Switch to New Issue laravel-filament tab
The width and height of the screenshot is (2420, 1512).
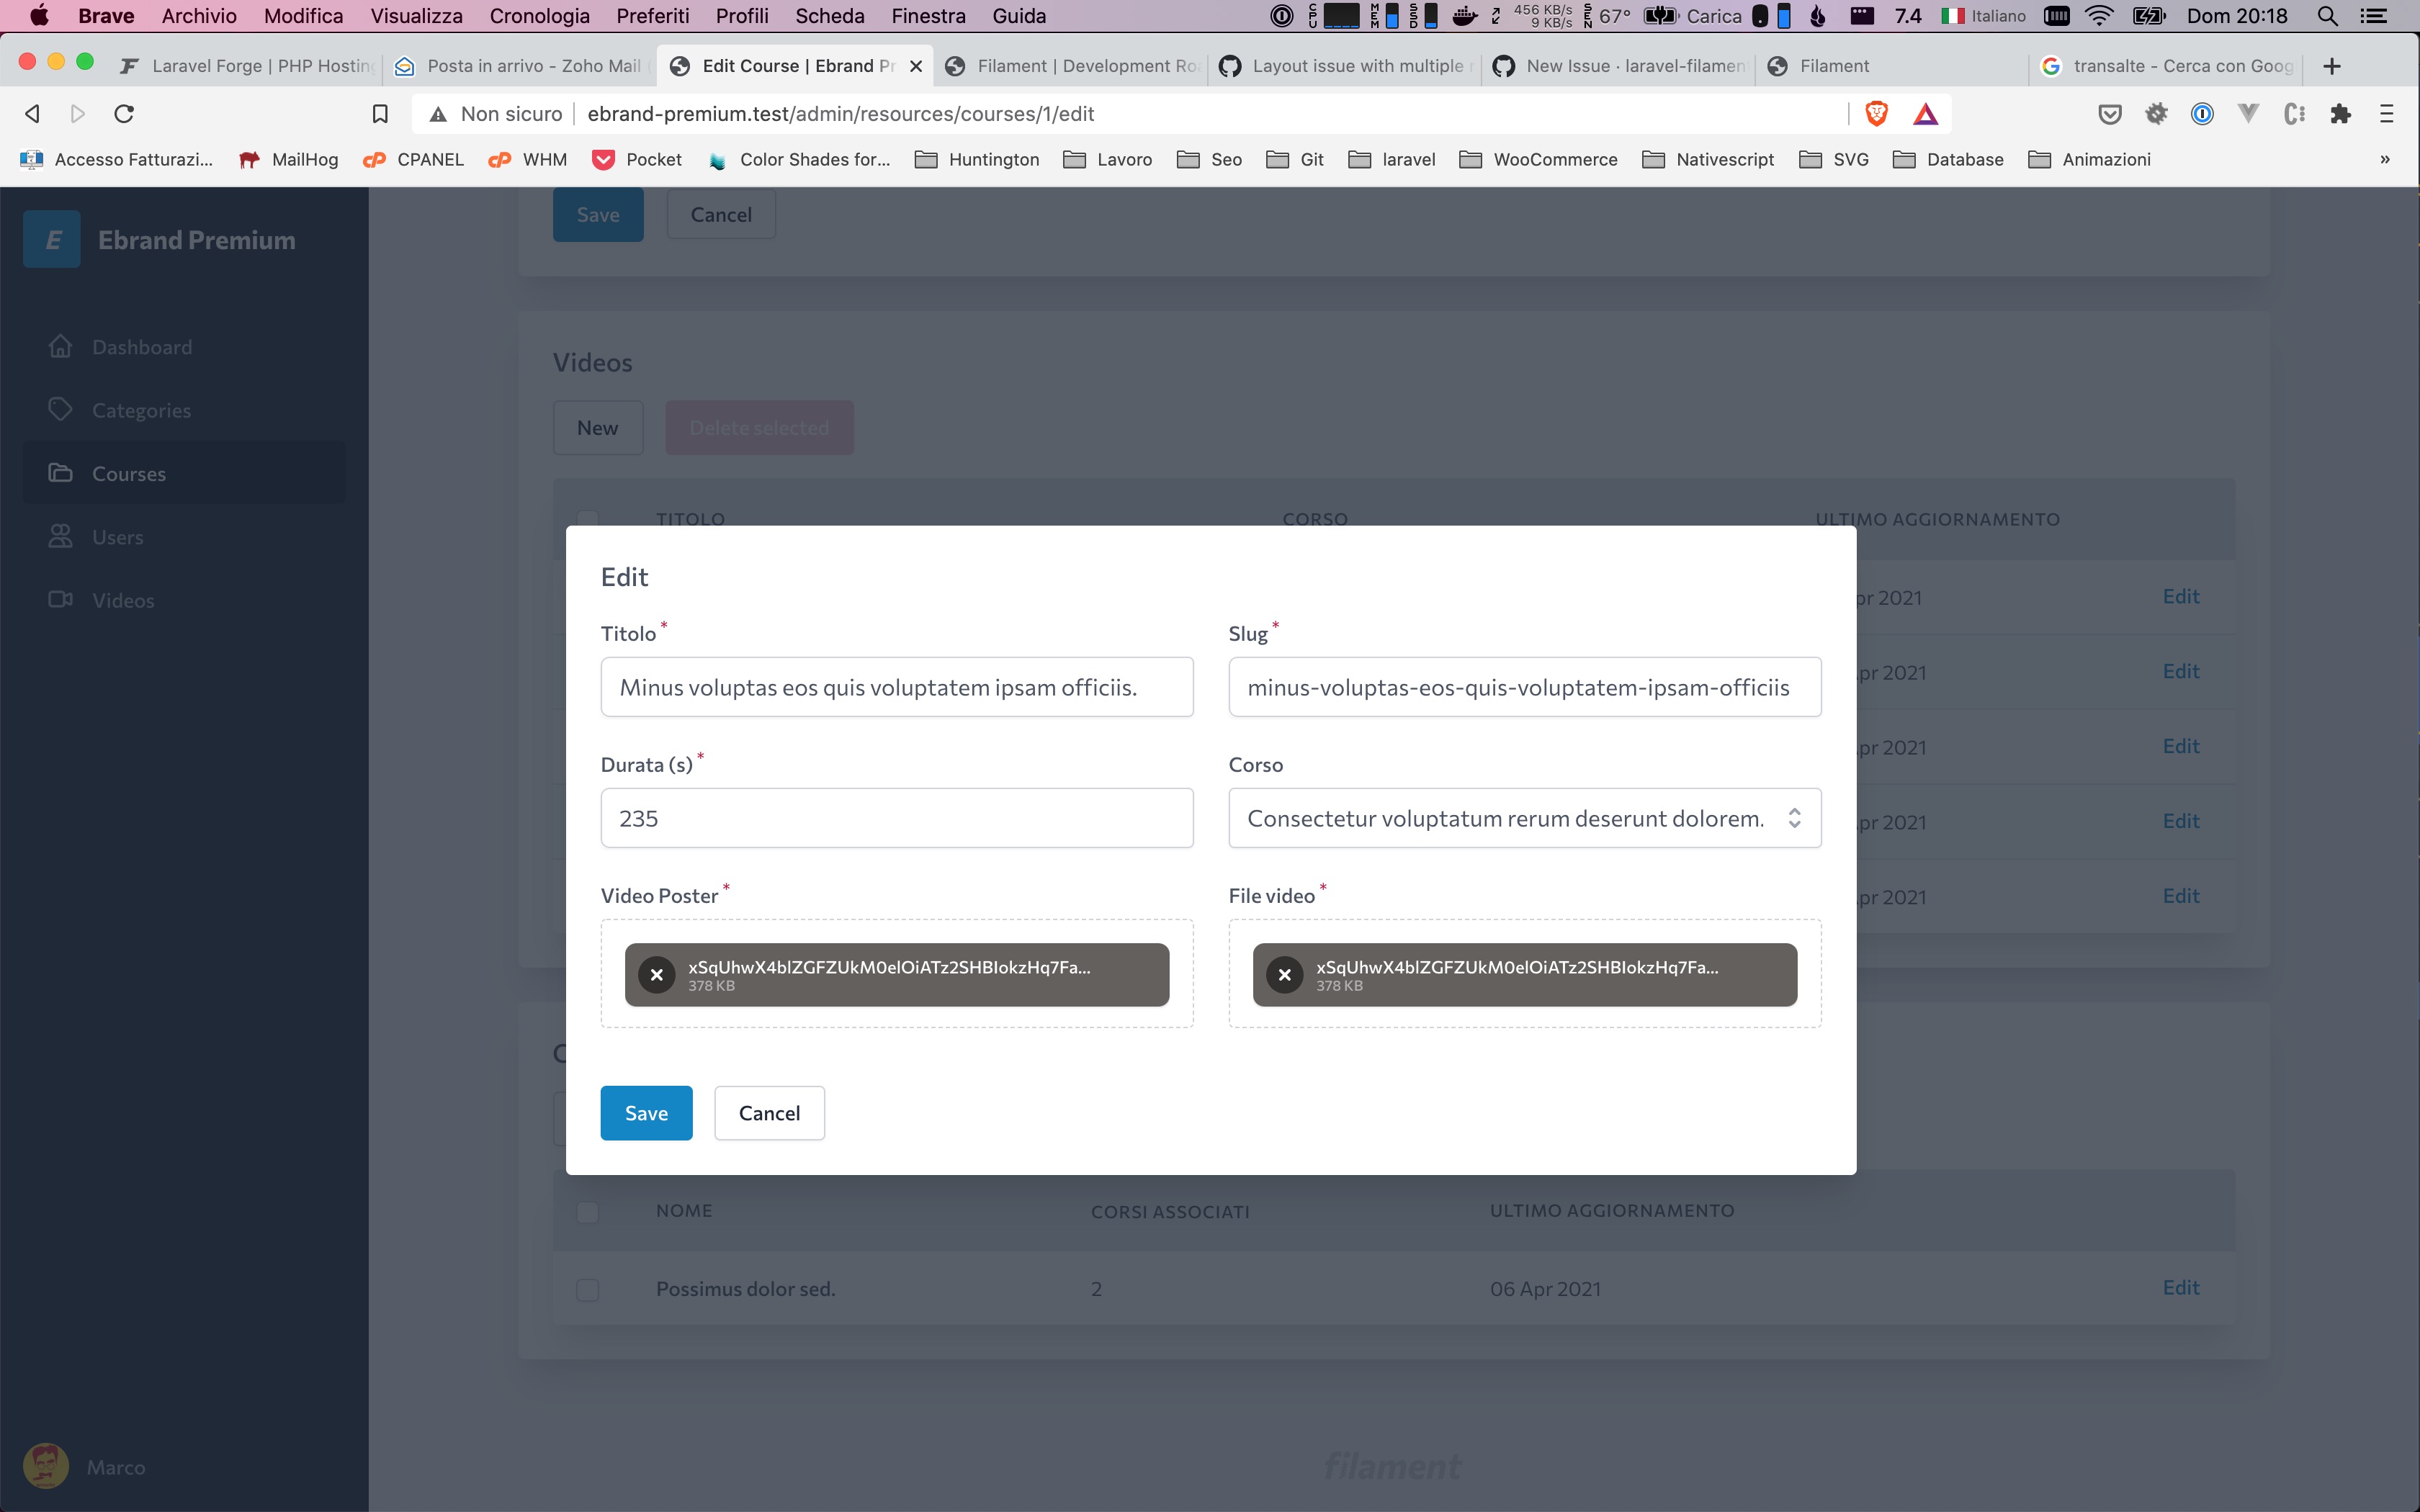(1619, 66)
